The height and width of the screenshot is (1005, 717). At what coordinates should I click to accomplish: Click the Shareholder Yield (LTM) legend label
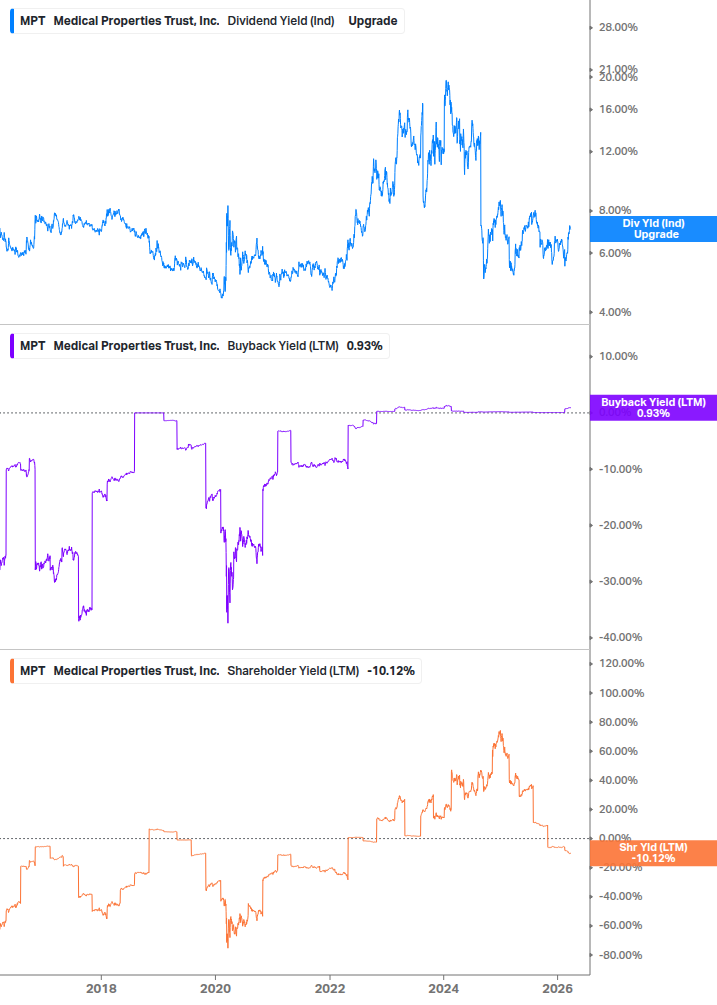pyautogui.click(x=293, y=671)
